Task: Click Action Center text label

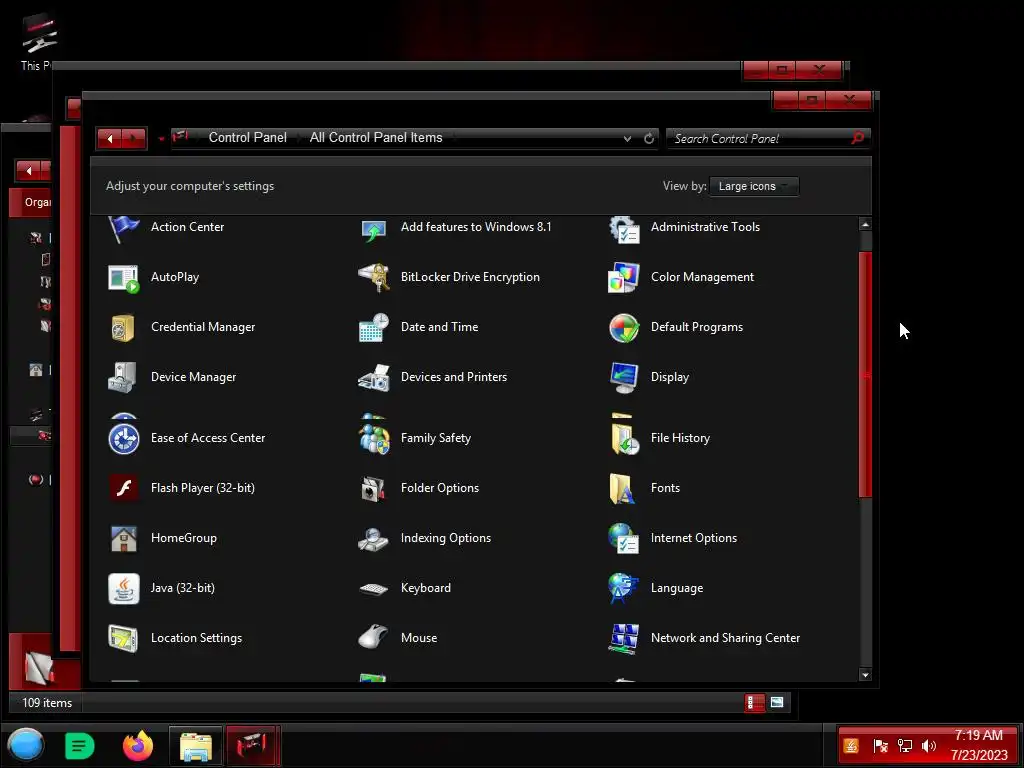Action: [187, 227]
